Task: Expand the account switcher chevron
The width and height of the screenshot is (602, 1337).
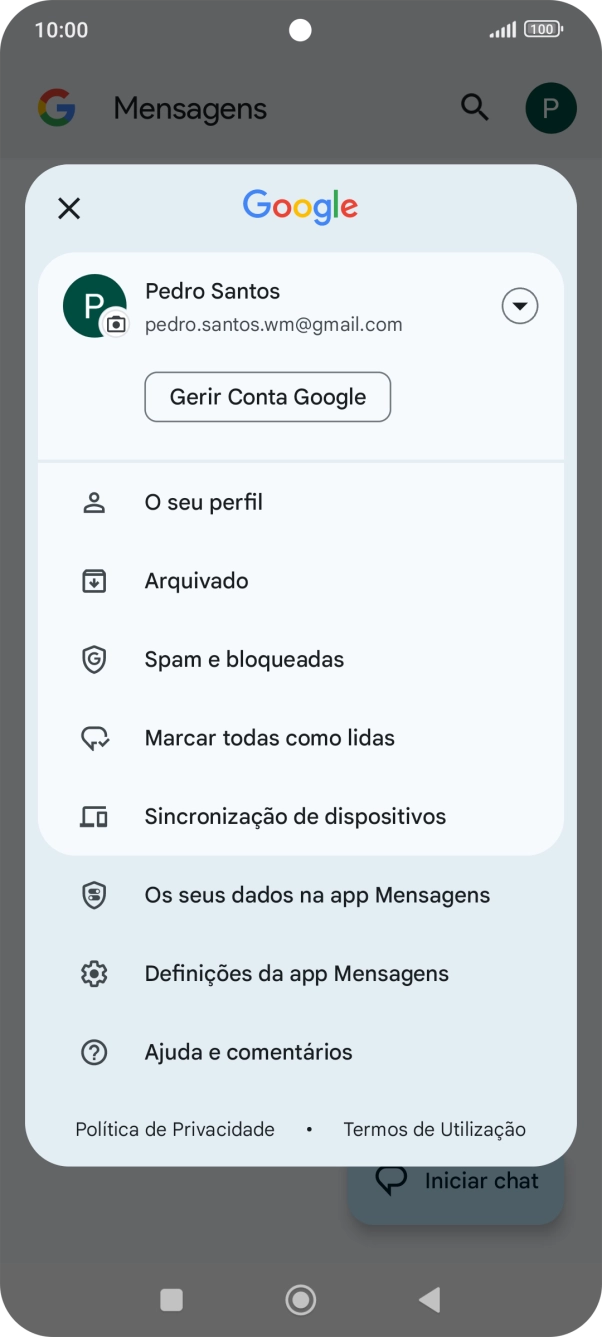Action: 519,305
